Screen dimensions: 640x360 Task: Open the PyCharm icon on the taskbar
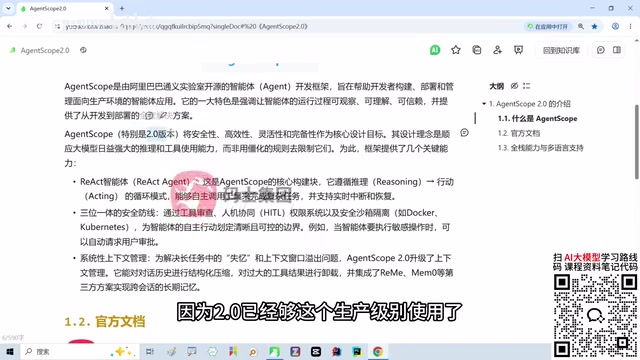click(357, 351)
